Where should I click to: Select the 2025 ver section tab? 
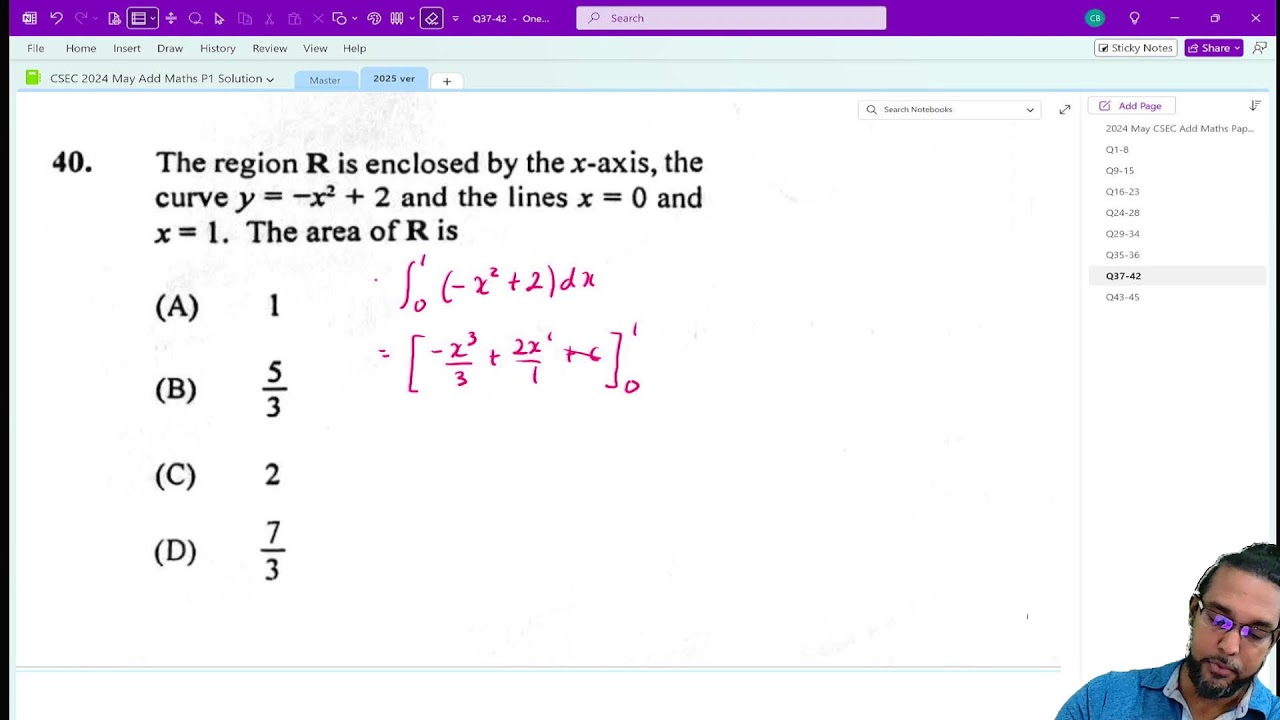click(x=394, y=79)
